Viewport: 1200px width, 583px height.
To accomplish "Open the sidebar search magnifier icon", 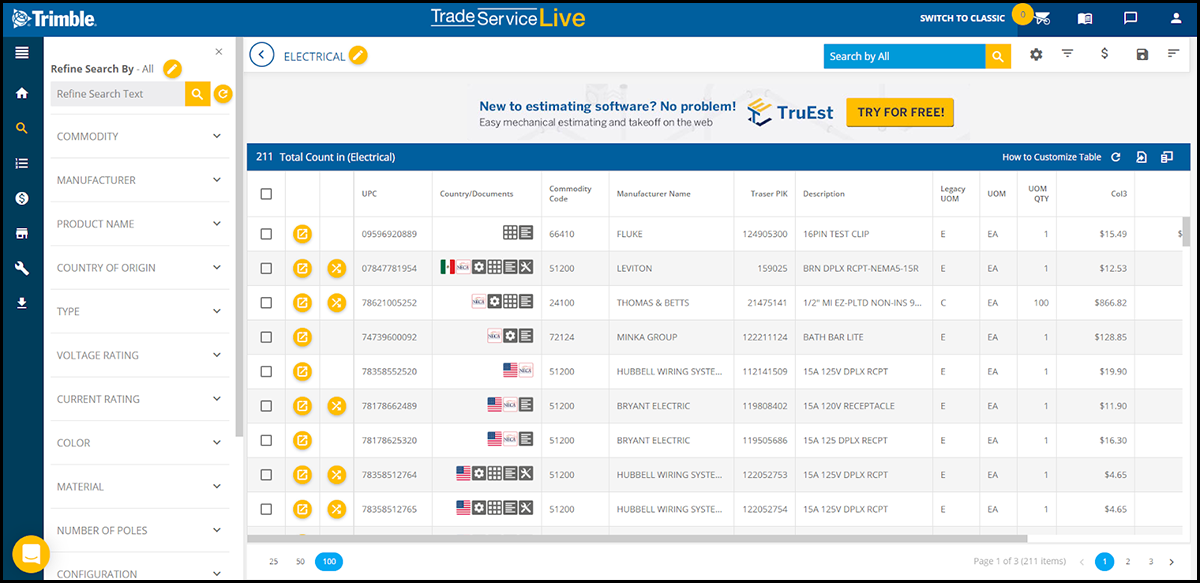I will (x=21, y=128).
